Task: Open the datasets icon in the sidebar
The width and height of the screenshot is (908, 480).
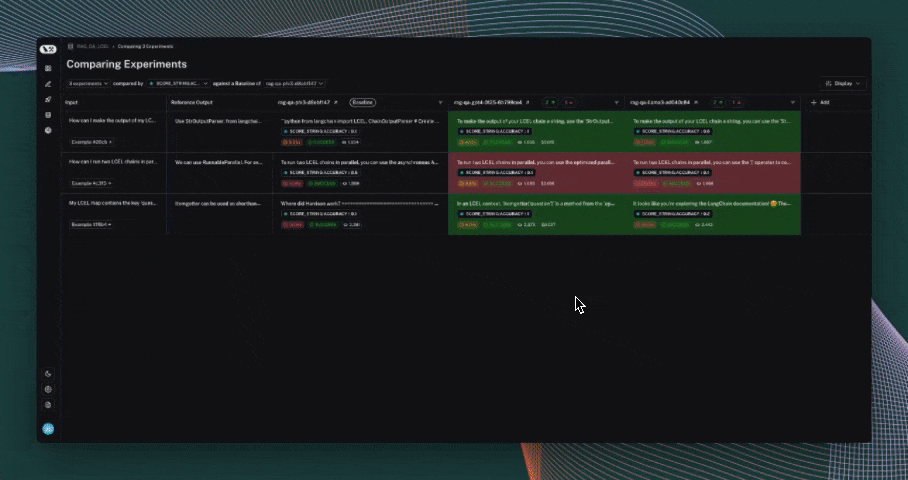Action: click(x=48, y=115)
